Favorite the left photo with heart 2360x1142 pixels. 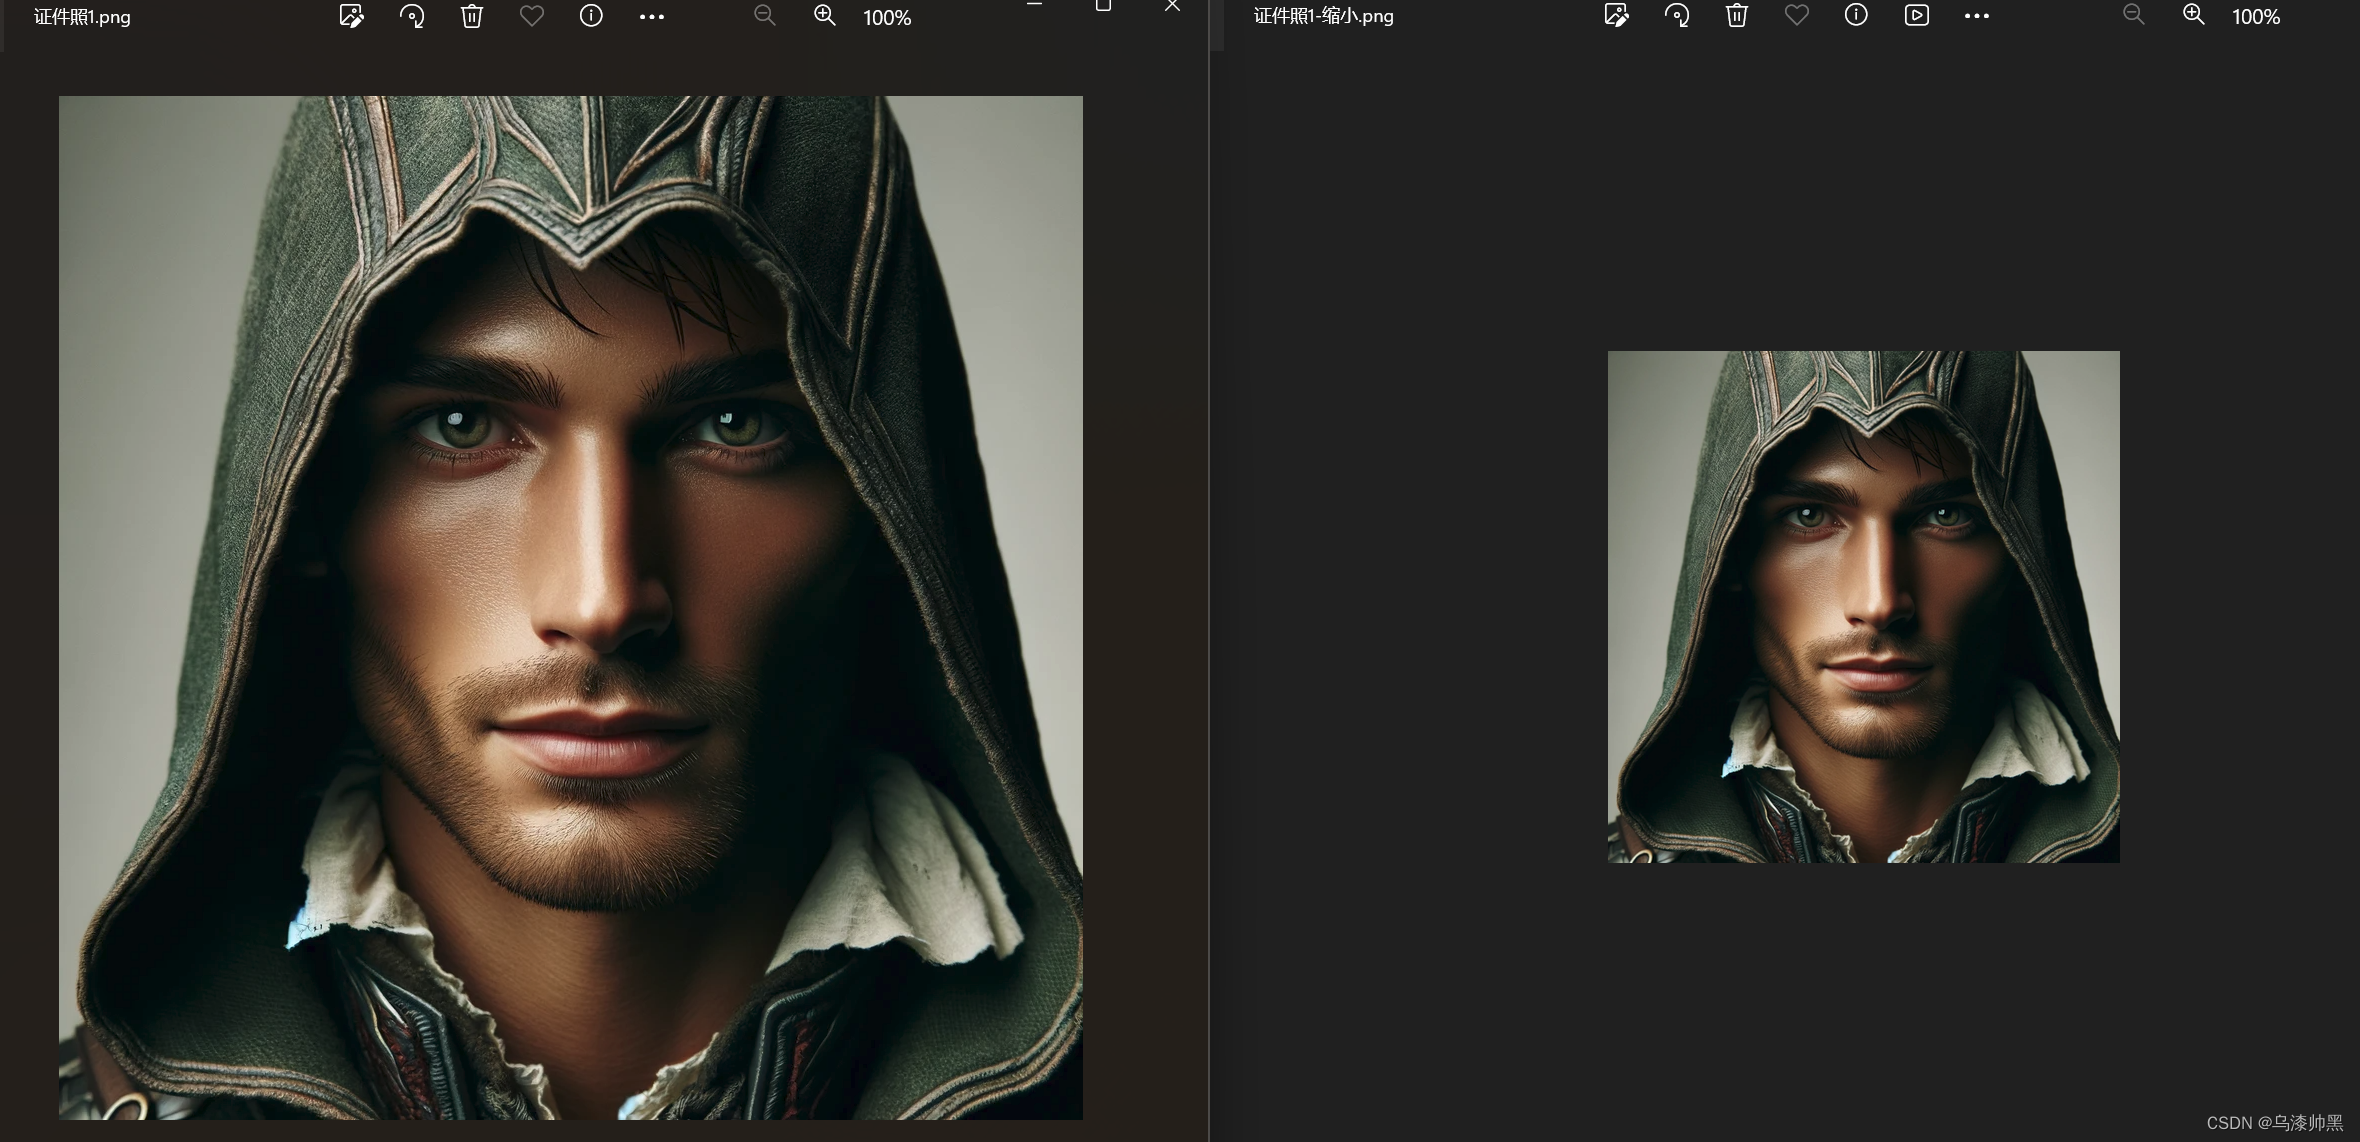(x=532, y=16)
